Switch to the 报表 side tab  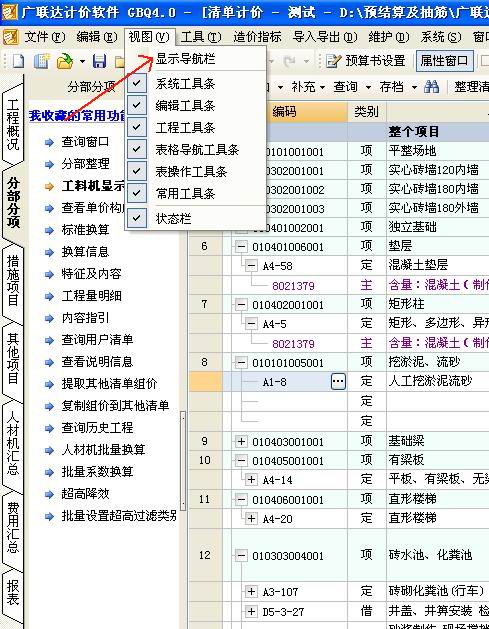point(13,592)
